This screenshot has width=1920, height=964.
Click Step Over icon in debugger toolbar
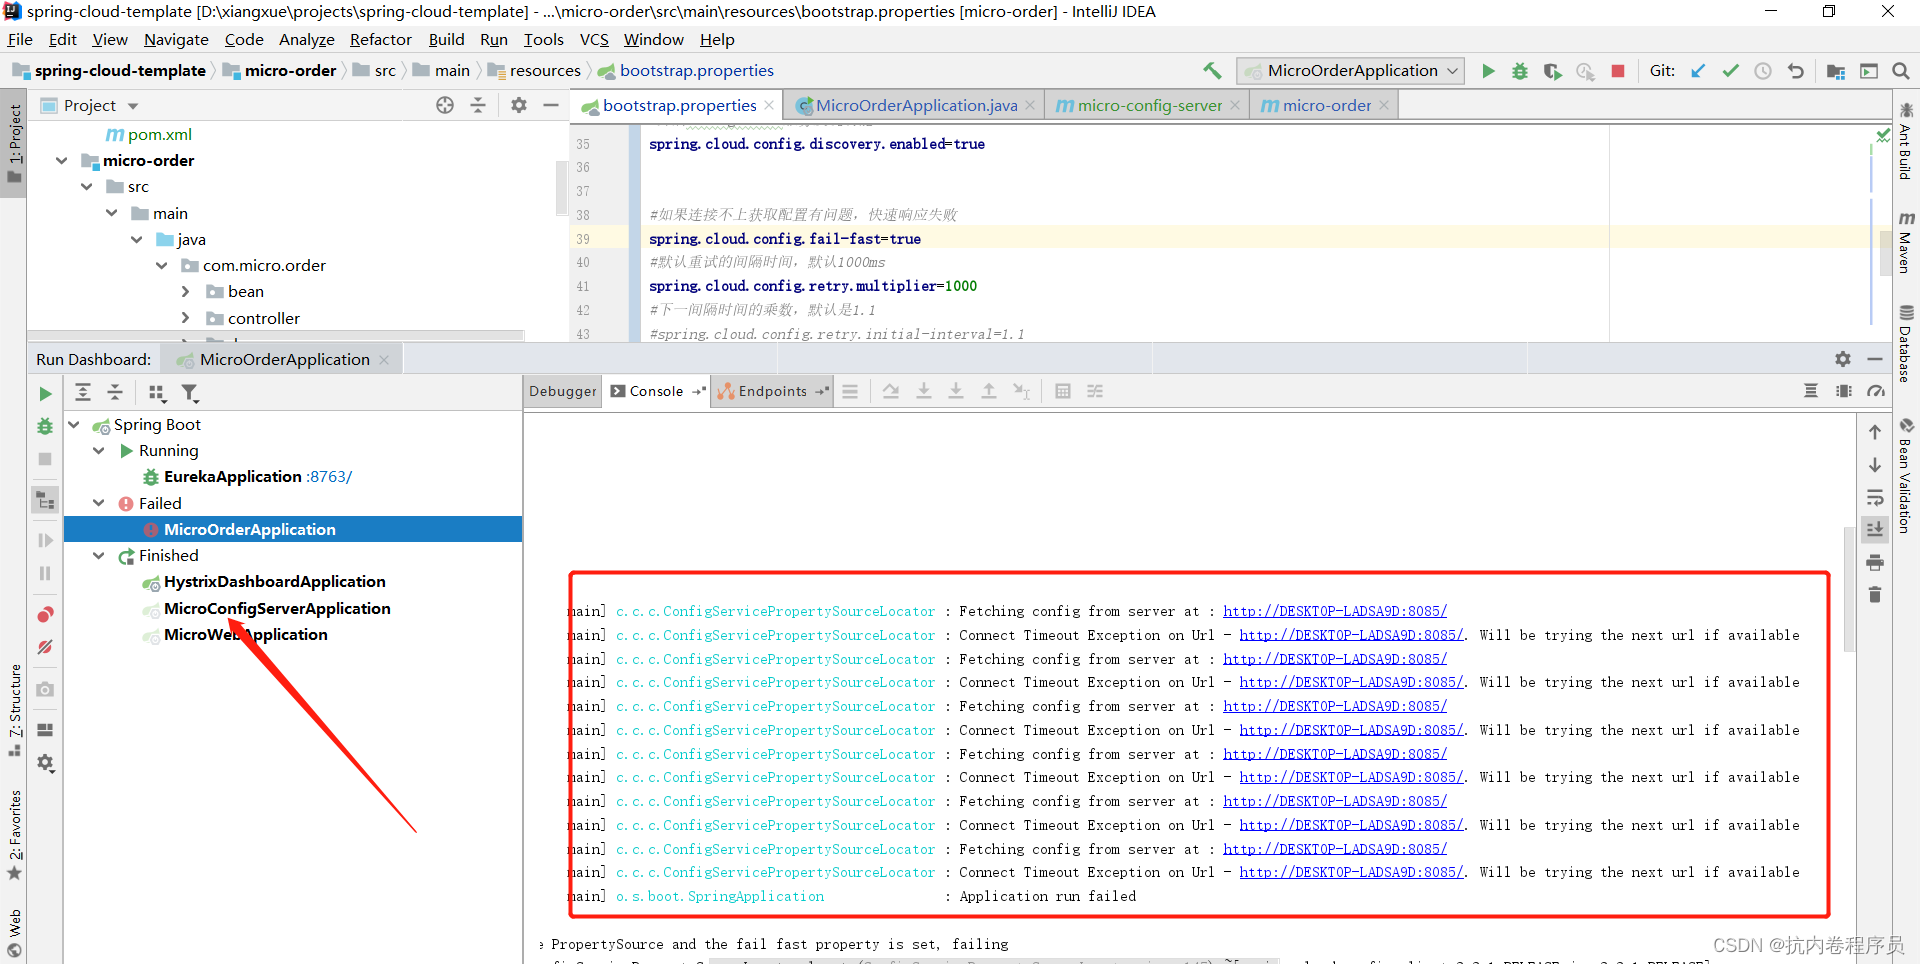[x=891, y=391]
